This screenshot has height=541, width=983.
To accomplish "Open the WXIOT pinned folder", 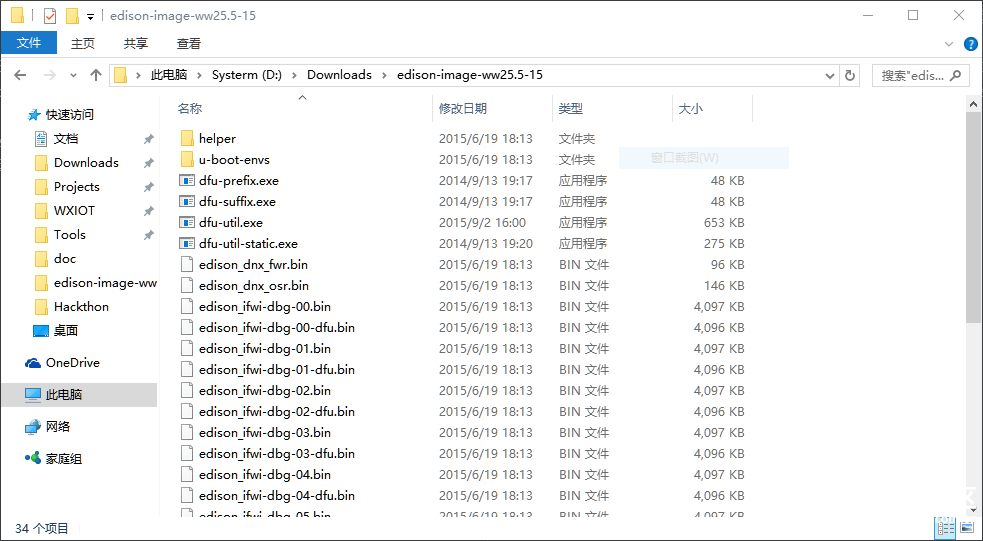I will point(74,211).
